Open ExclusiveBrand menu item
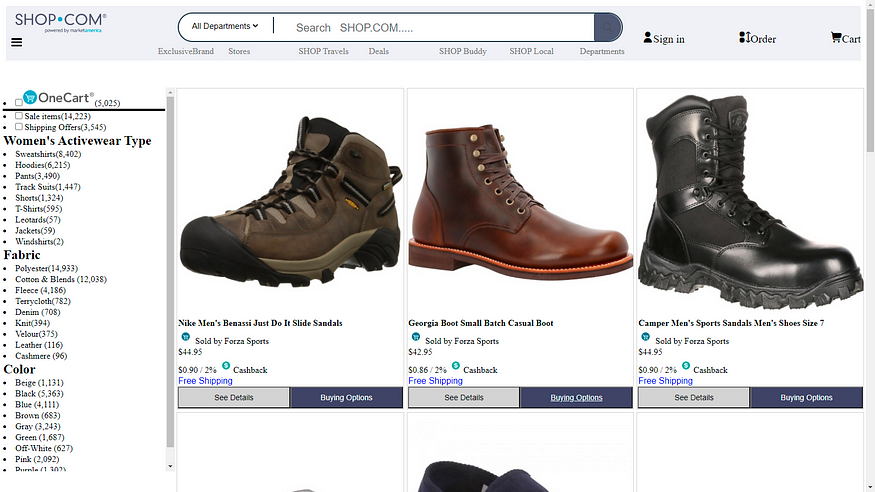Viewport: 875px width, 492px height. coord(185,51)
